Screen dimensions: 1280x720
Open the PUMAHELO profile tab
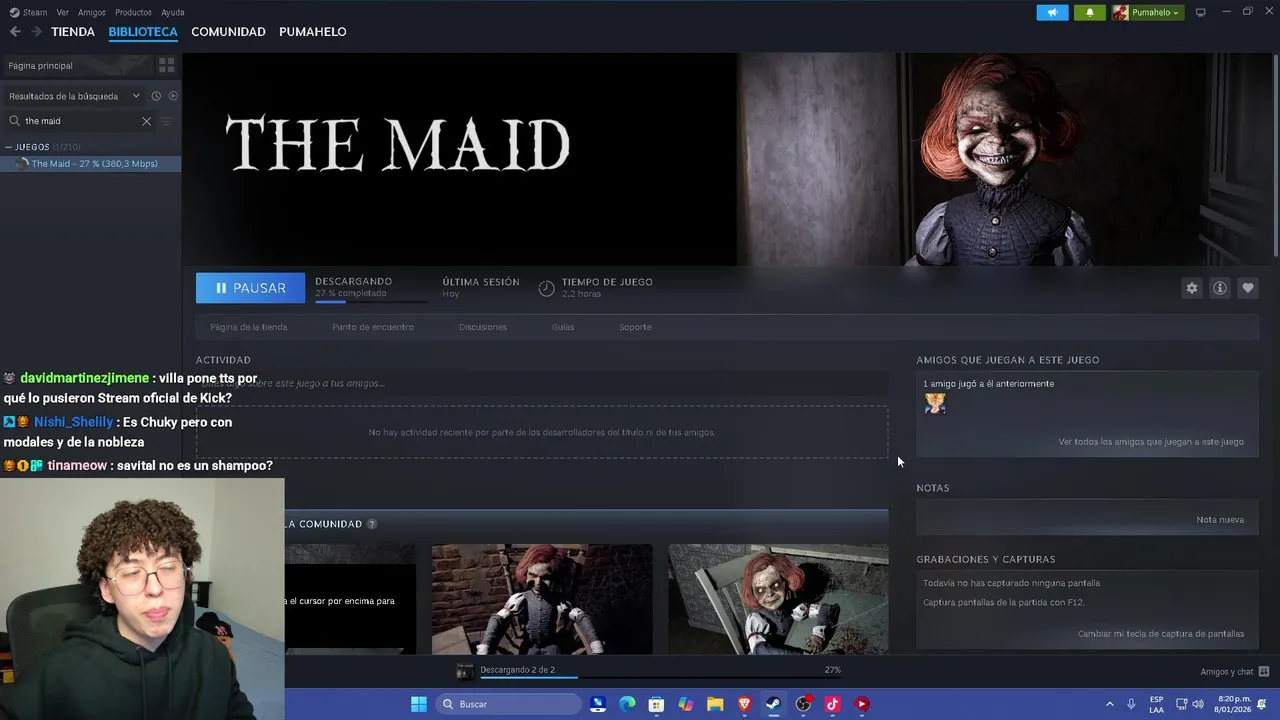pos(313,32)
